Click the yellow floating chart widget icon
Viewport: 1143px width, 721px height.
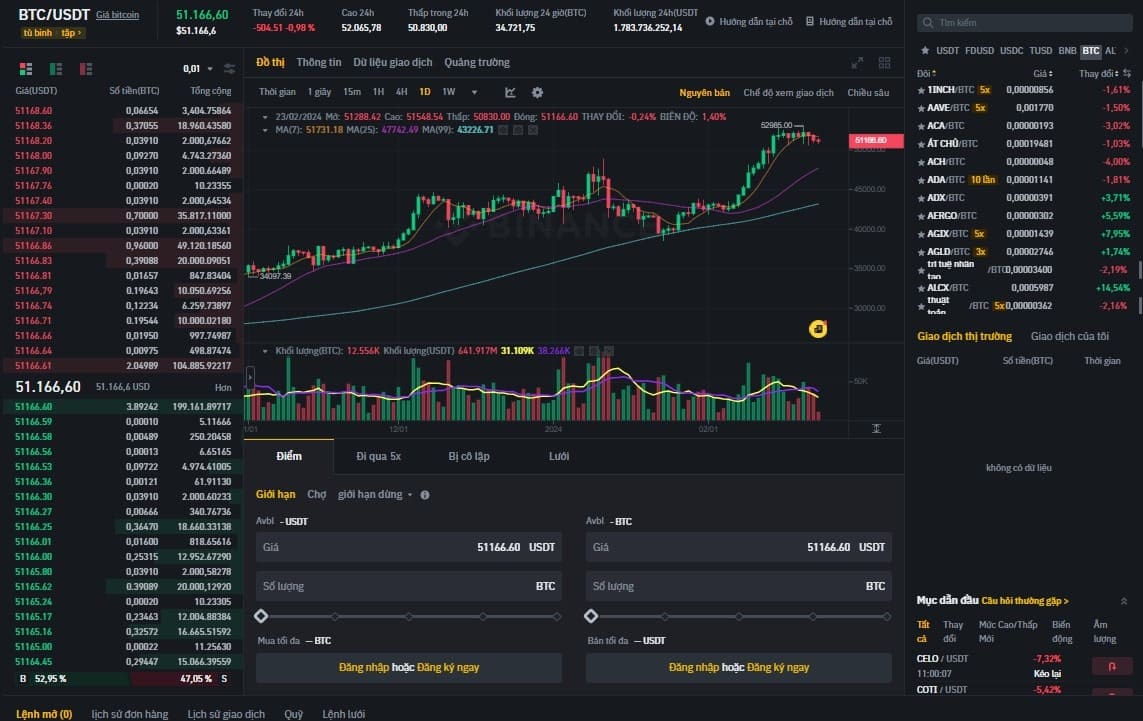[x=818, y=329]
